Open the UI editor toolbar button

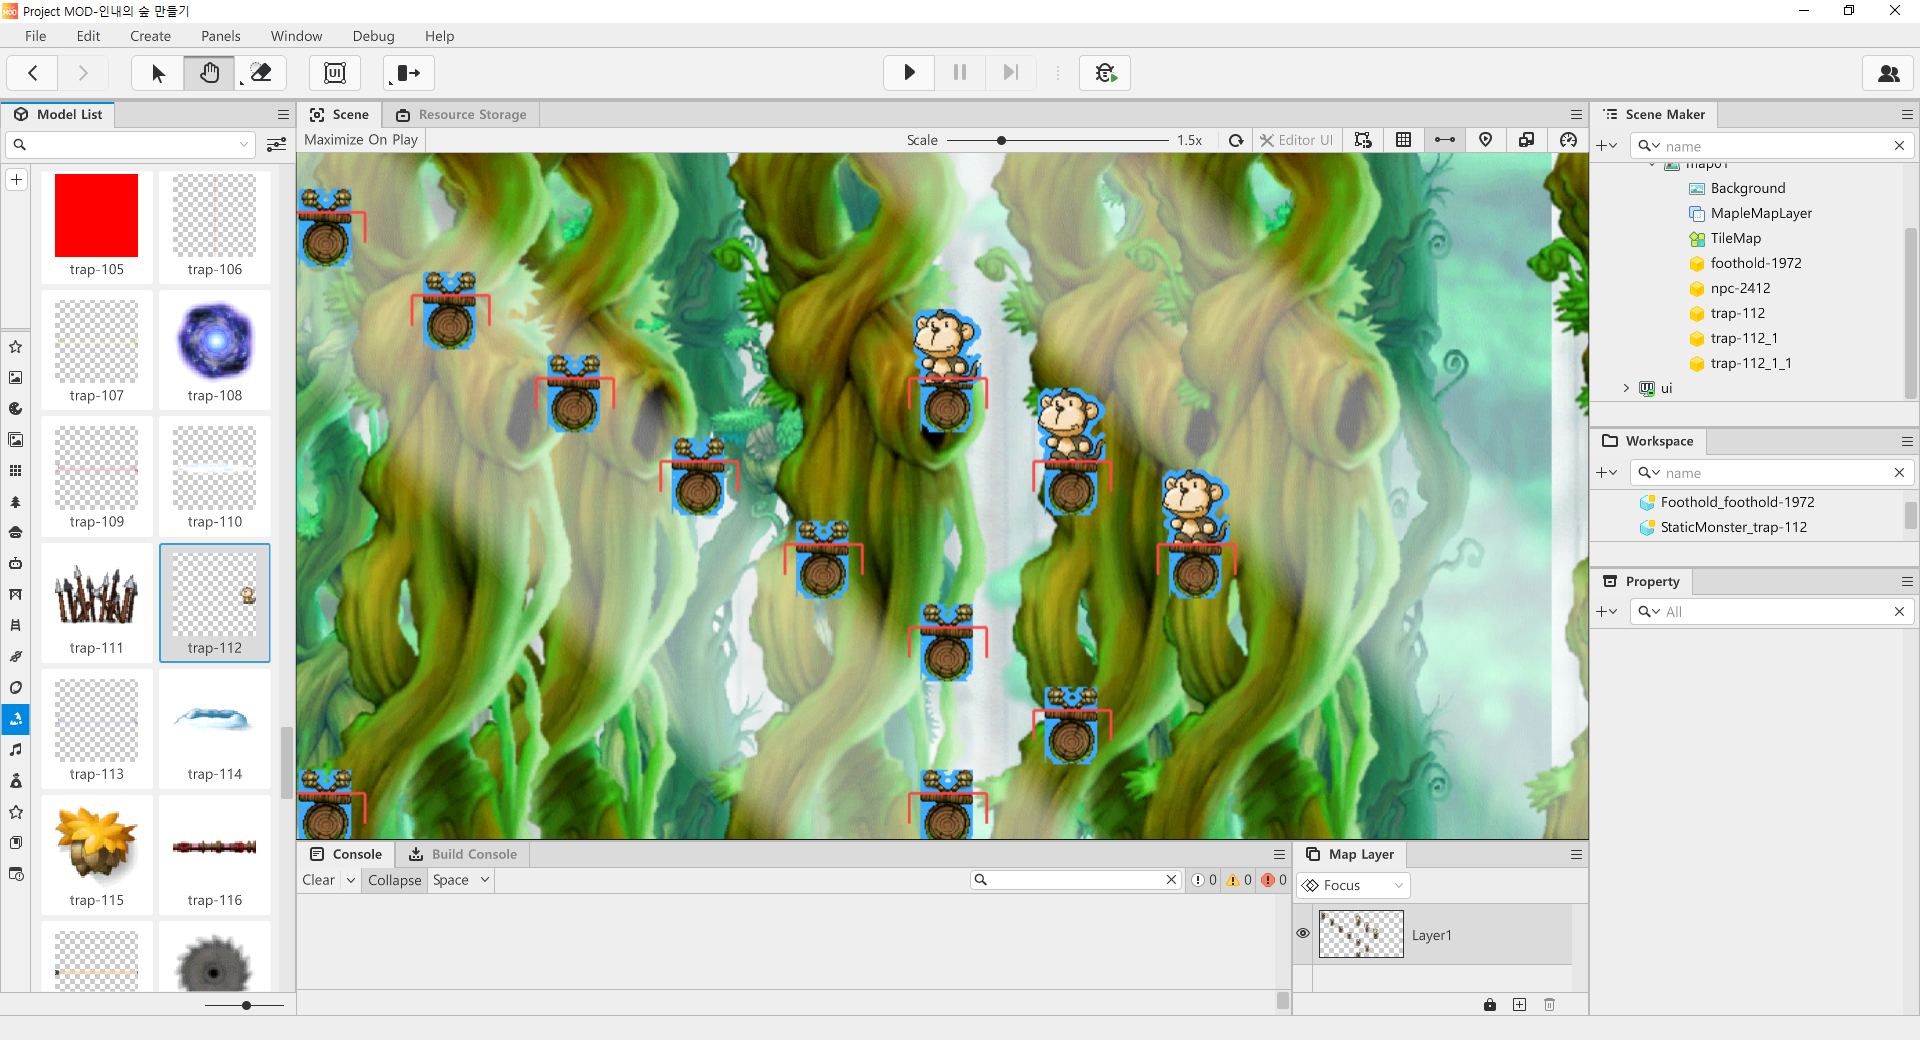tap(335, 73)
